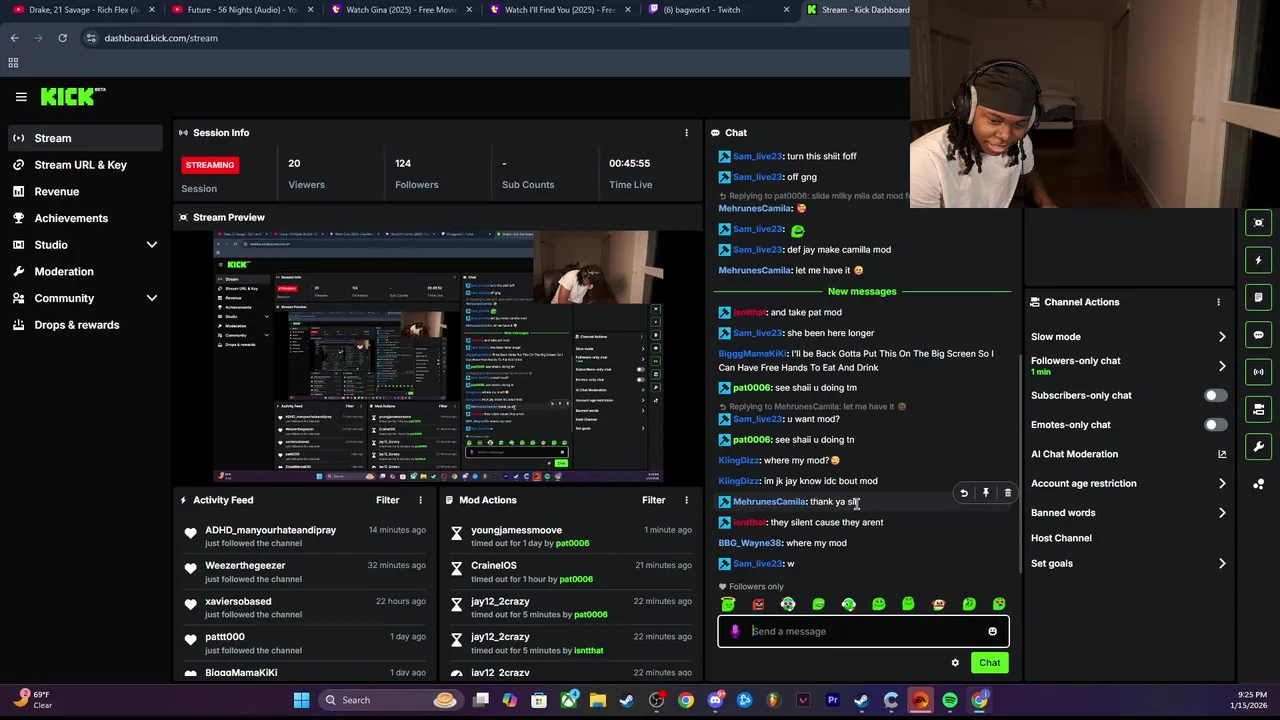1280x720 pixels.
Task: Click the broadcast signal icon in the right sidebar
Action: click(x=1259, y=372)
